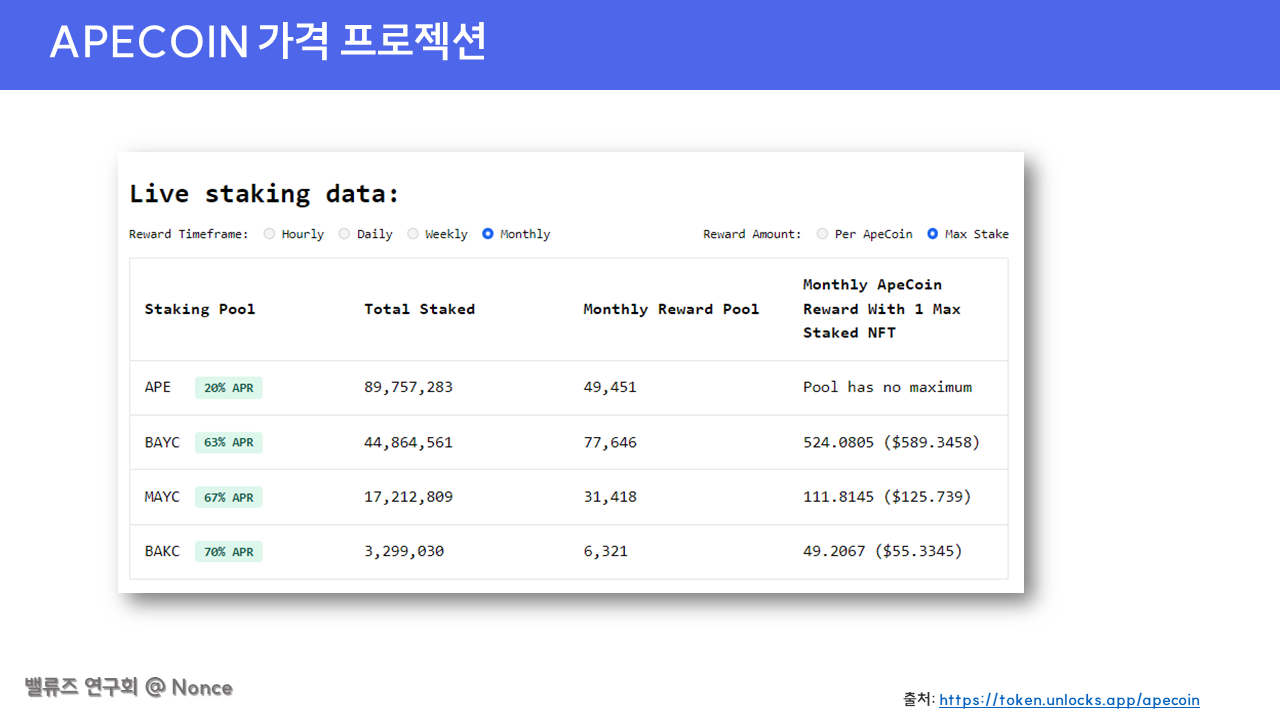This screenshot has height=720, width=1280.
Task: Click the Staking Pool column header
Action: 200,309
